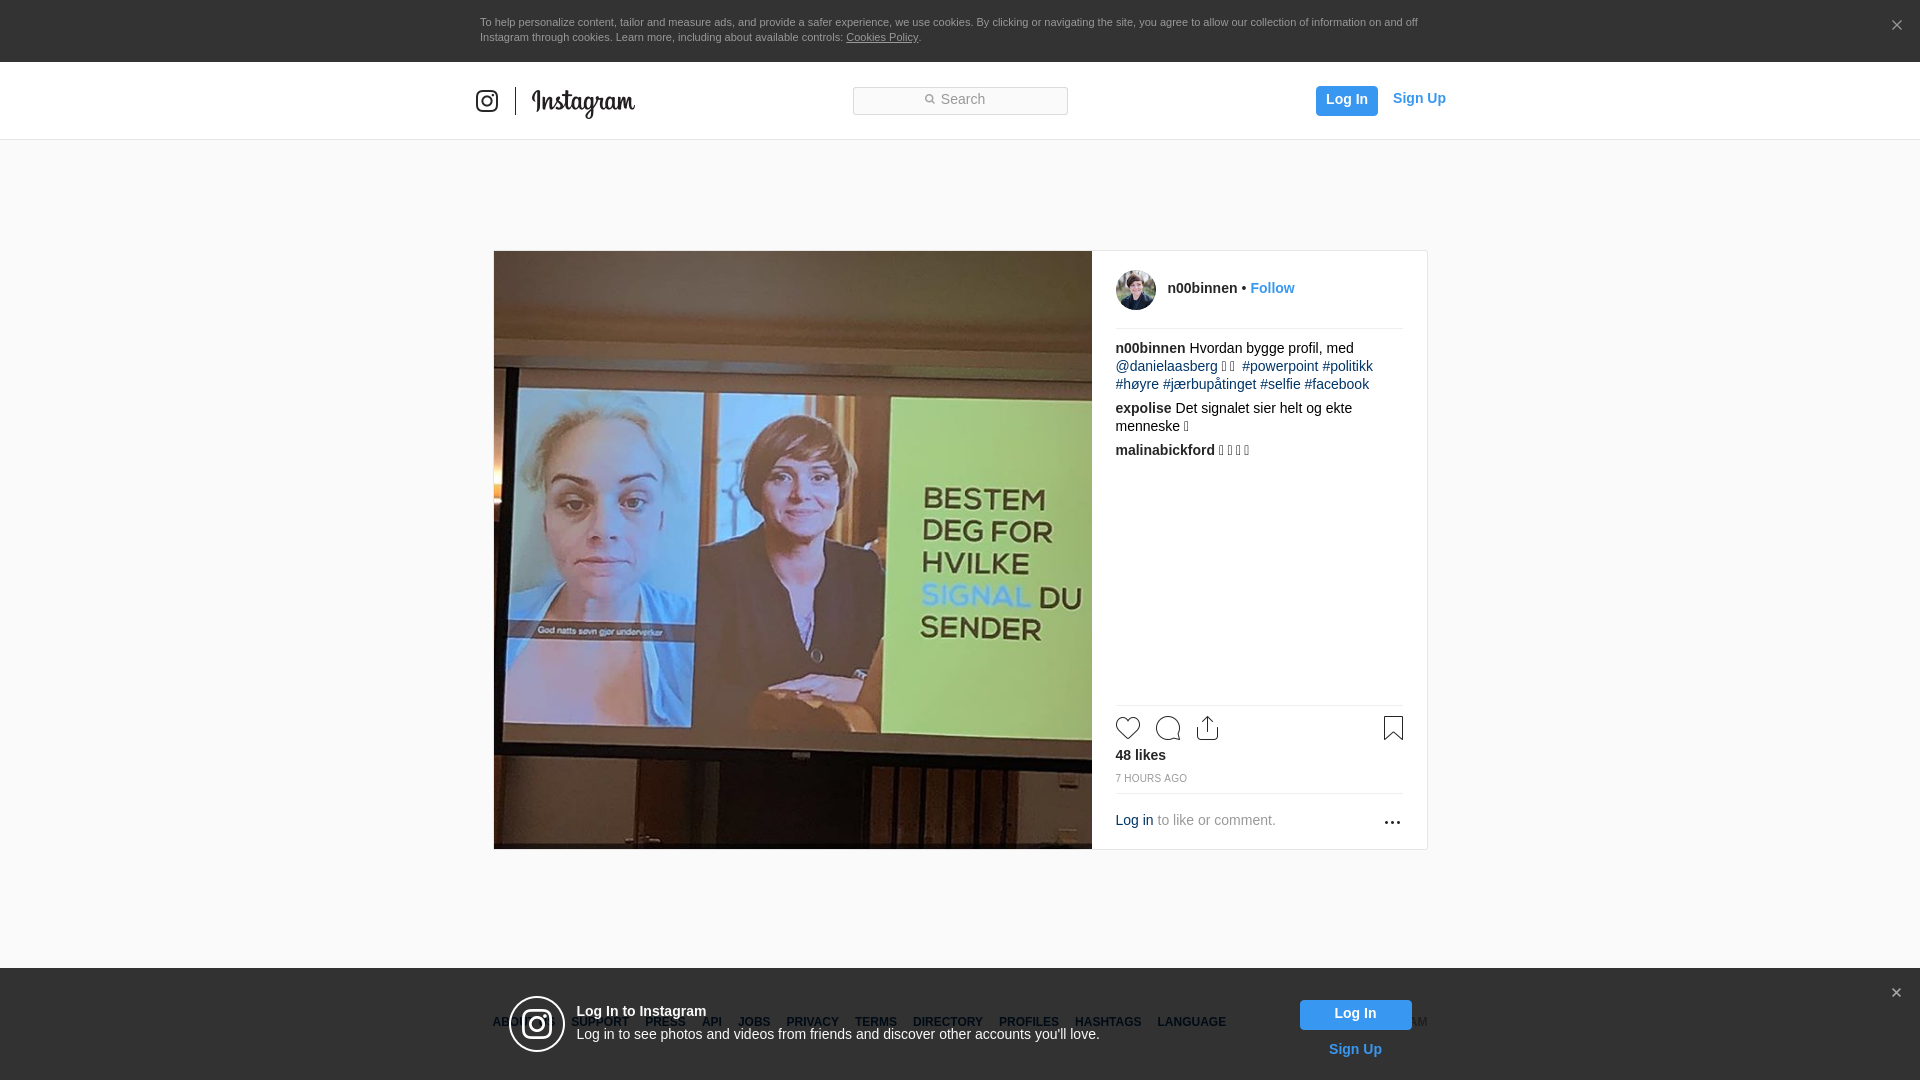Image resolution: width=1920 pixels, height=1080 pixels.
Task: Click the Search input field
Action: 960,100
